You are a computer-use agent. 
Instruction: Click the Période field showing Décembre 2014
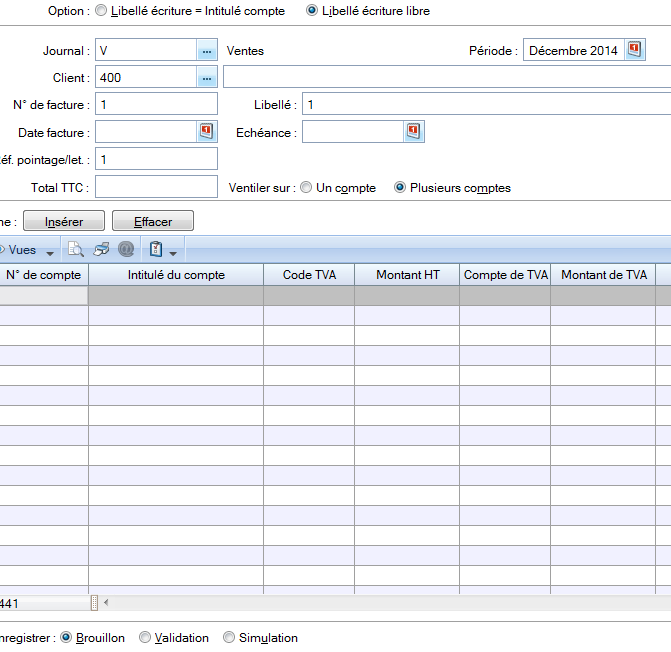(573, 50)
